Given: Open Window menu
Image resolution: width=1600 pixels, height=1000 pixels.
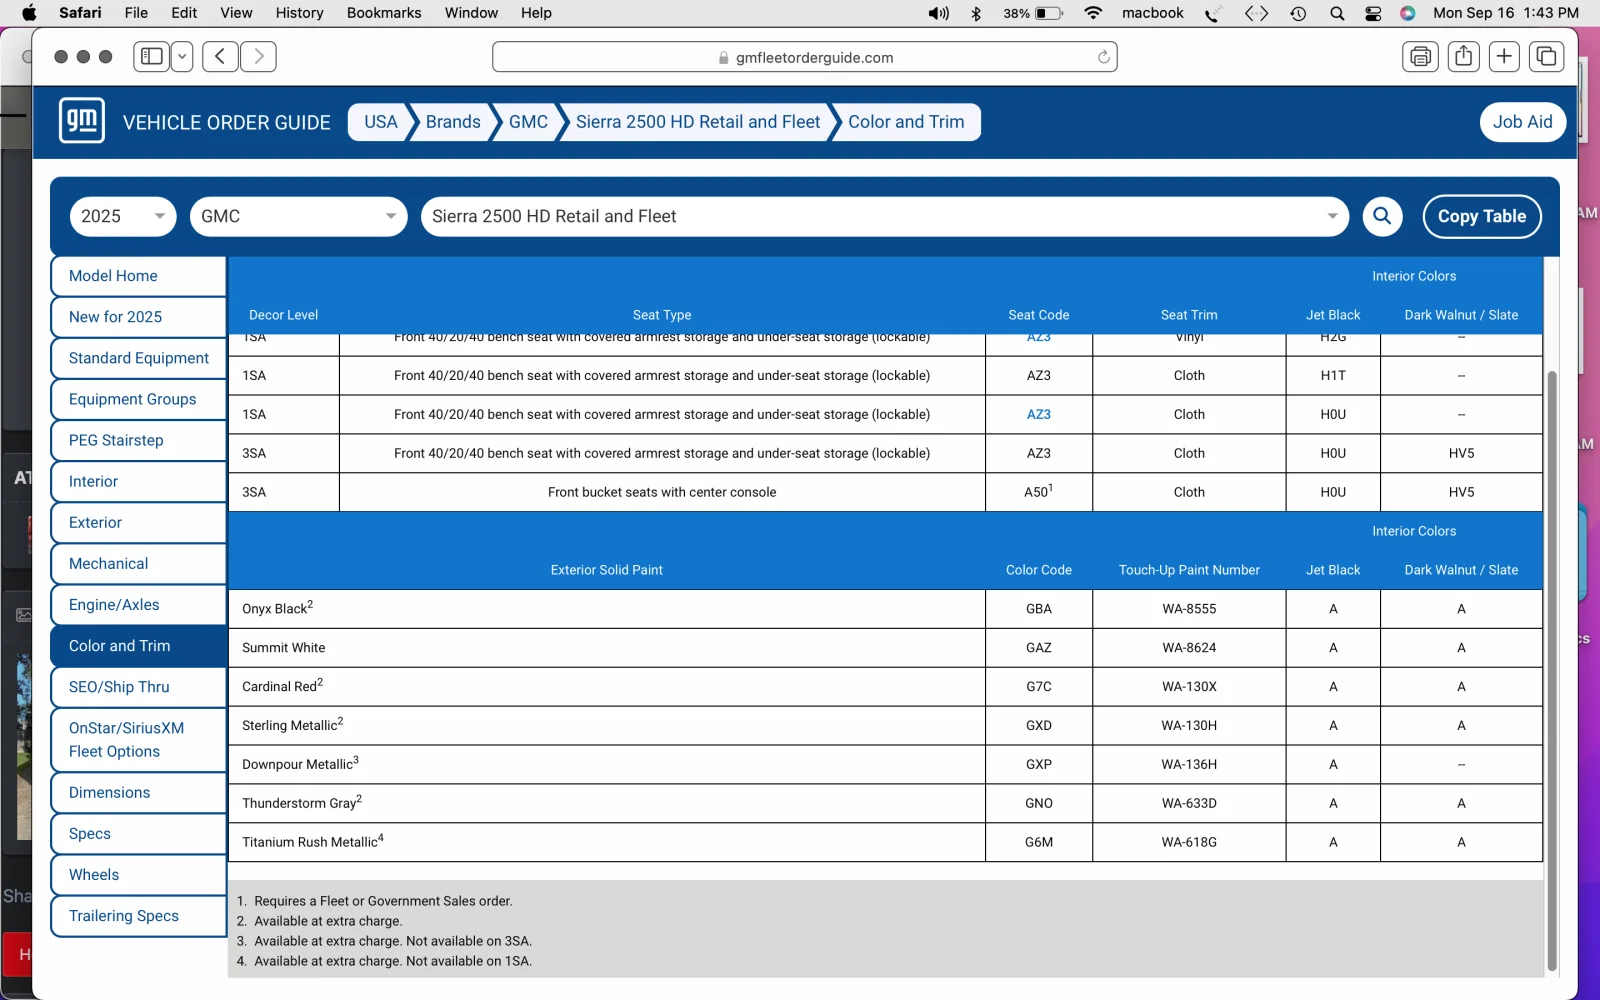Looking at the screenshot, I should pos(471,13).
